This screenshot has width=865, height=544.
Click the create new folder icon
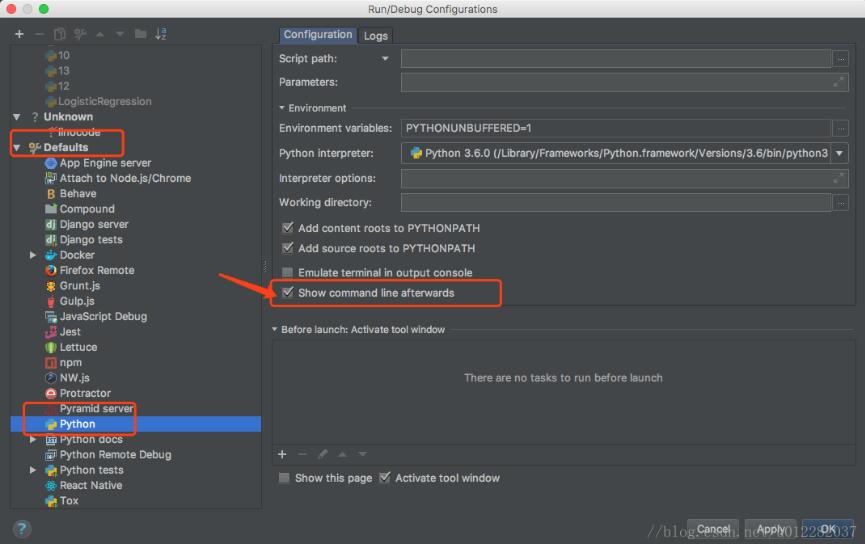pyautogui.click(x=141, y=34)
